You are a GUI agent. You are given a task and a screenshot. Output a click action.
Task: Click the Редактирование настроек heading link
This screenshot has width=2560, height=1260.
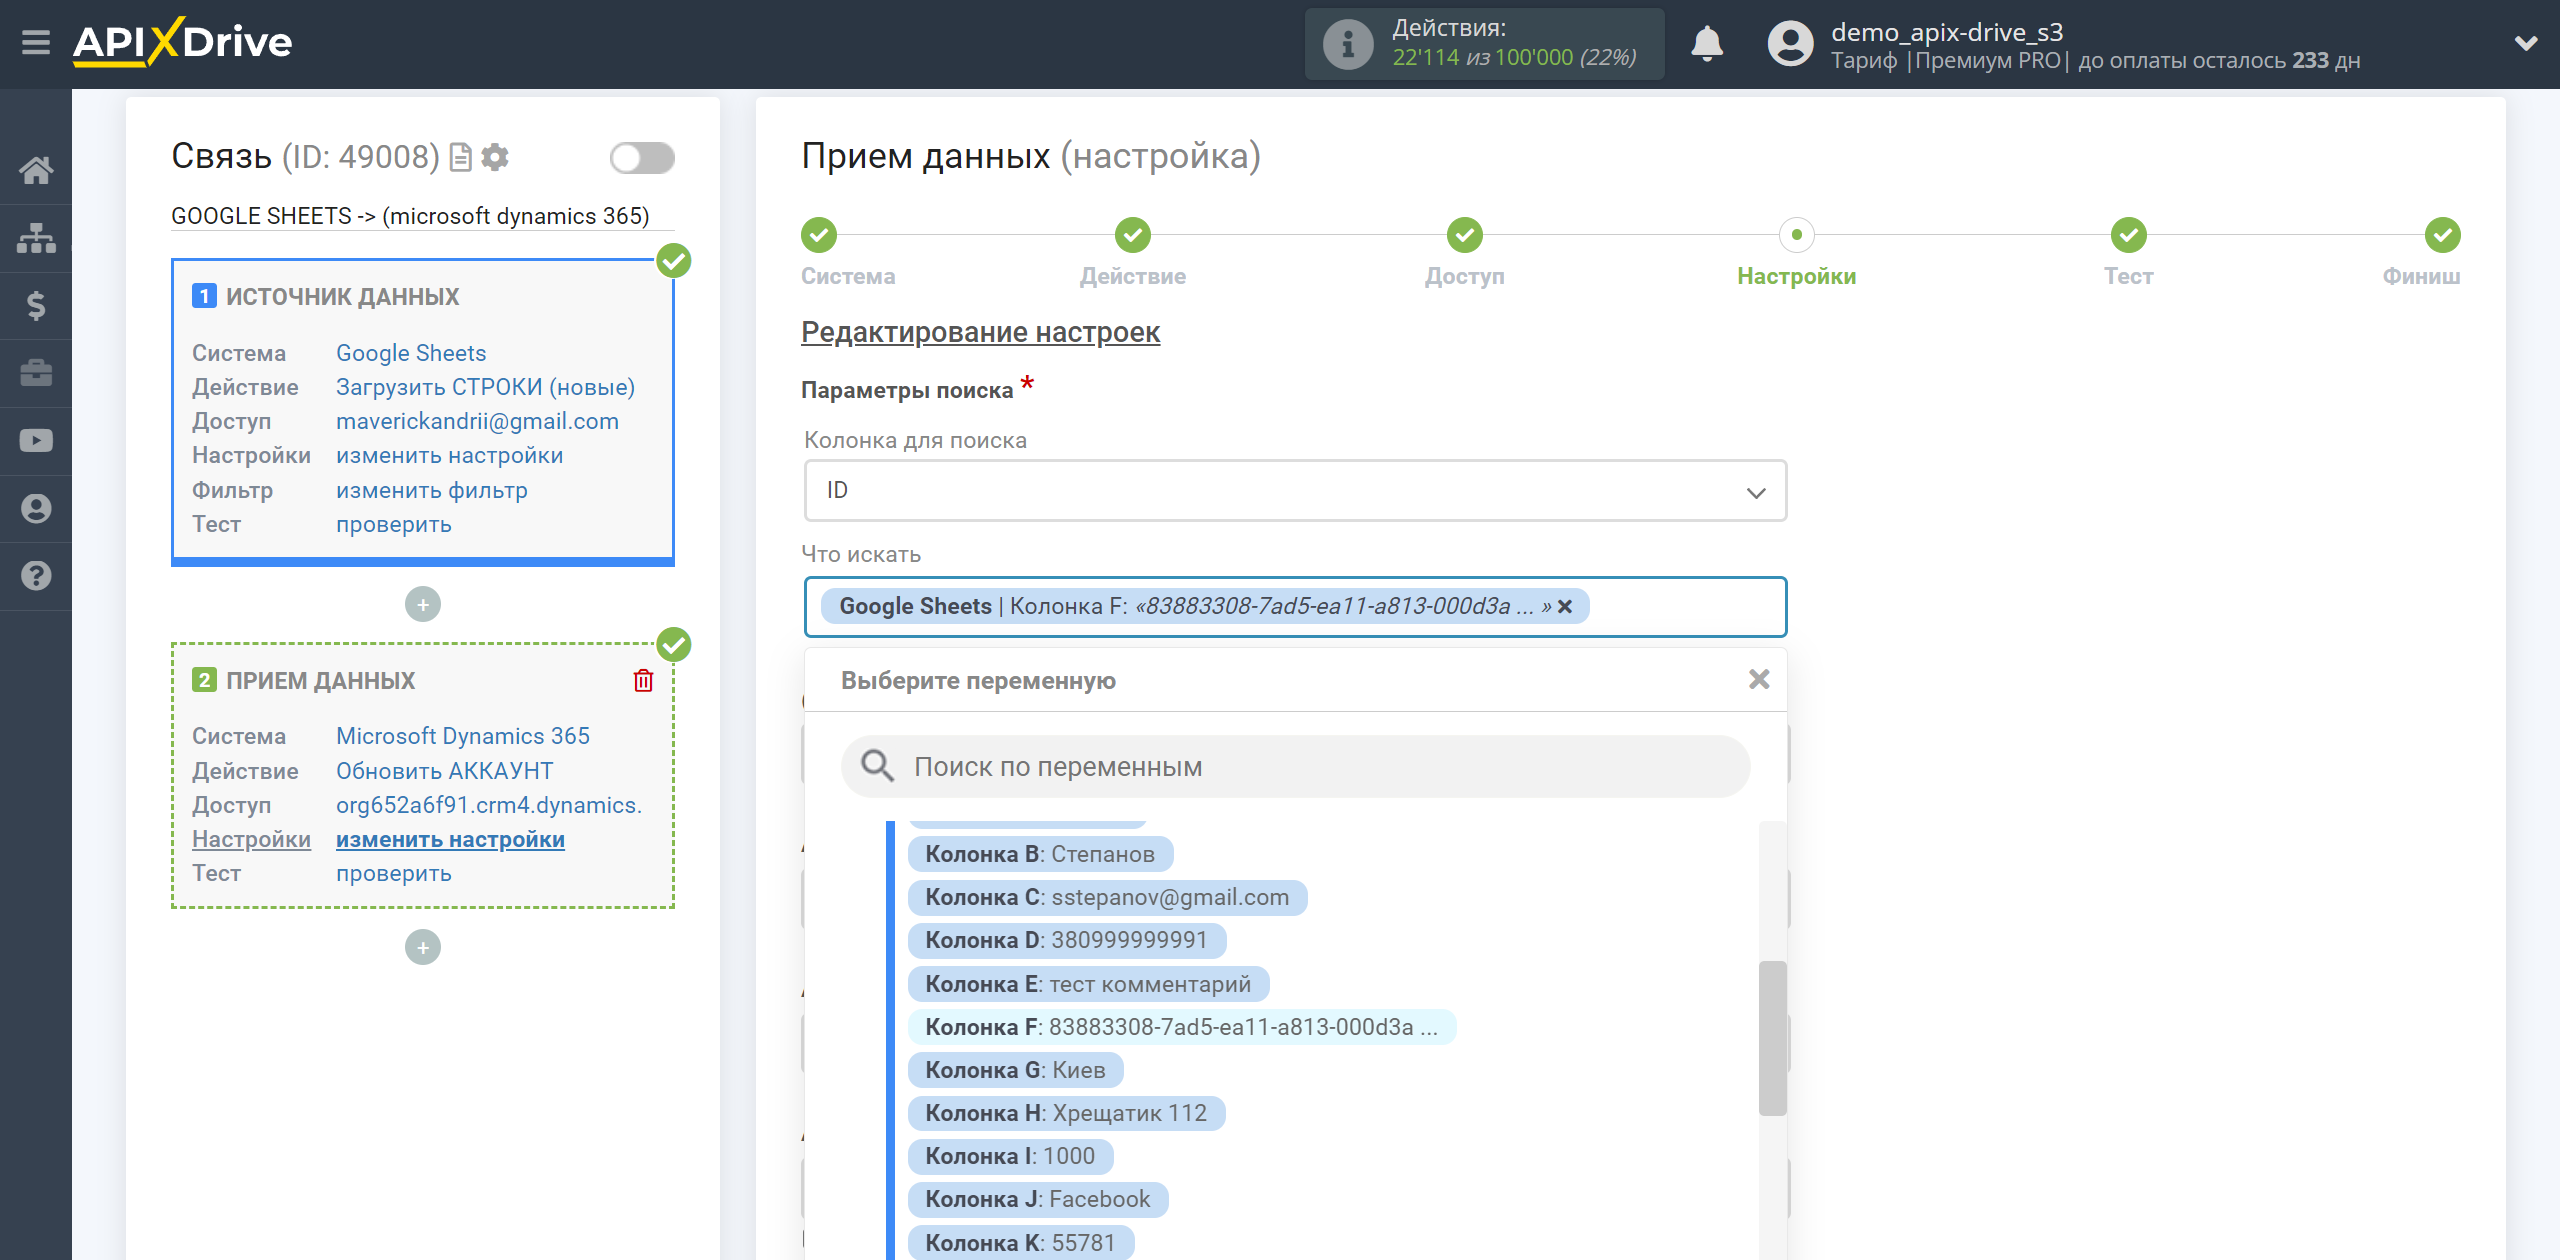(x=980, y=332)
